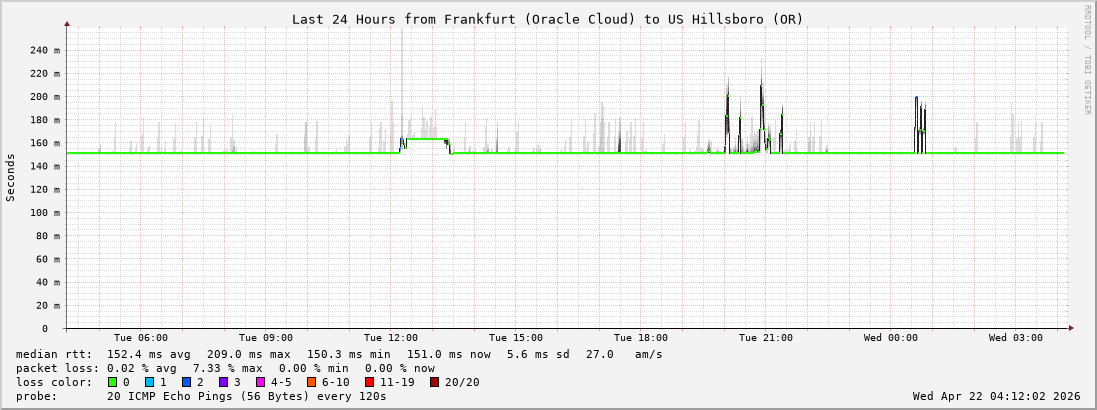Click the light blue loss swatch for 1
The image size is (1097, 410).
coord(150,382)
